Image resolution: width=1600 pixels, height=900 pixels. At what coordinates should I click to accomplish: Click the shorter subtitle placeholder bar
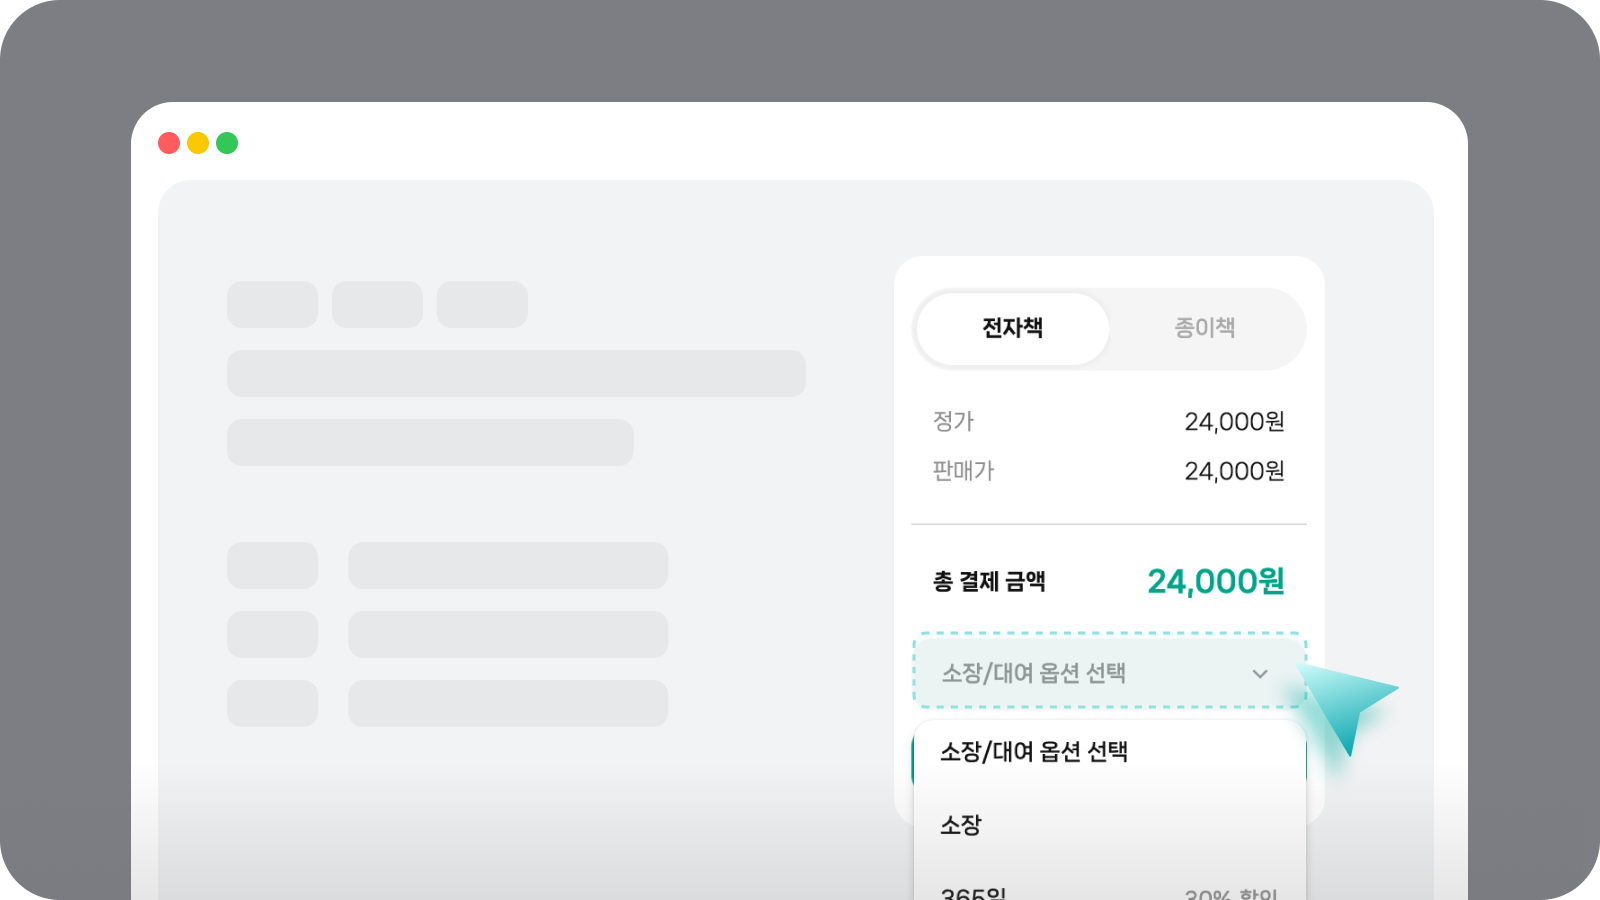point(430,442)
